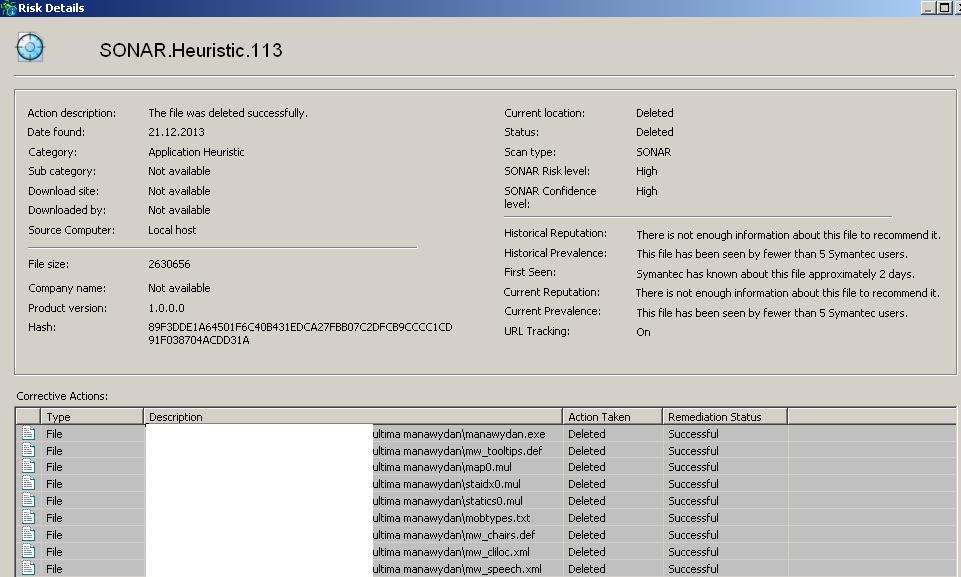
Task: Click file icon in mw_cliloc.xml row
Action: [28, 551]
